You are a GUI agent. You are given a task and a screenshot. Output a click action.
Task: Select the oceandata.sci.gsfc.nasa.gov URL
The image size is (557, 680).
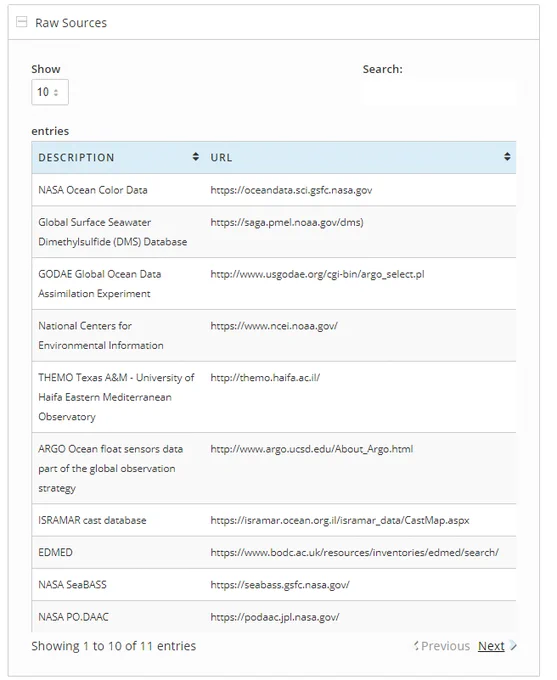click(291, 190)
